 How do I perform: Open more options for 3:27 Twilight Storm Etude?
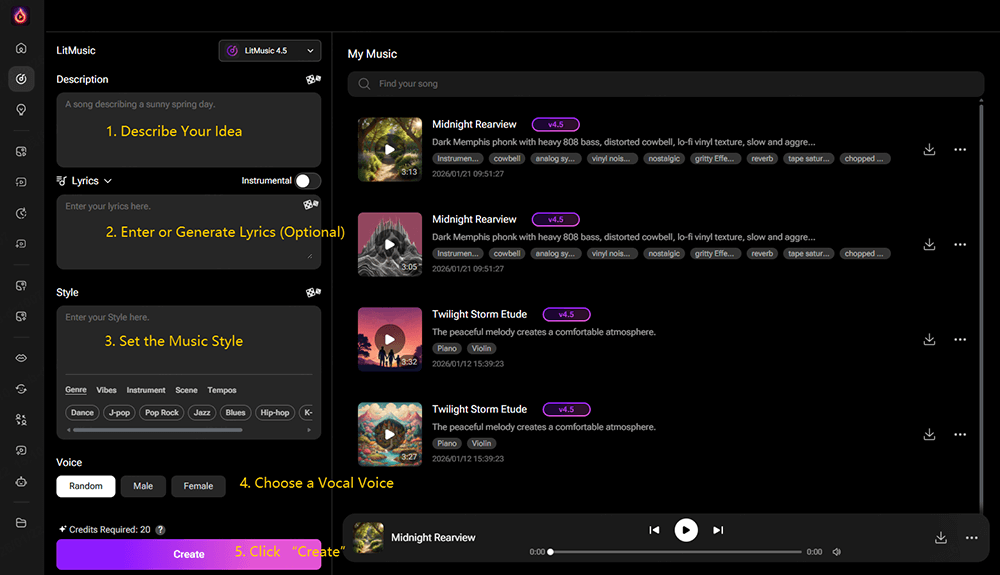pos(960,434)
